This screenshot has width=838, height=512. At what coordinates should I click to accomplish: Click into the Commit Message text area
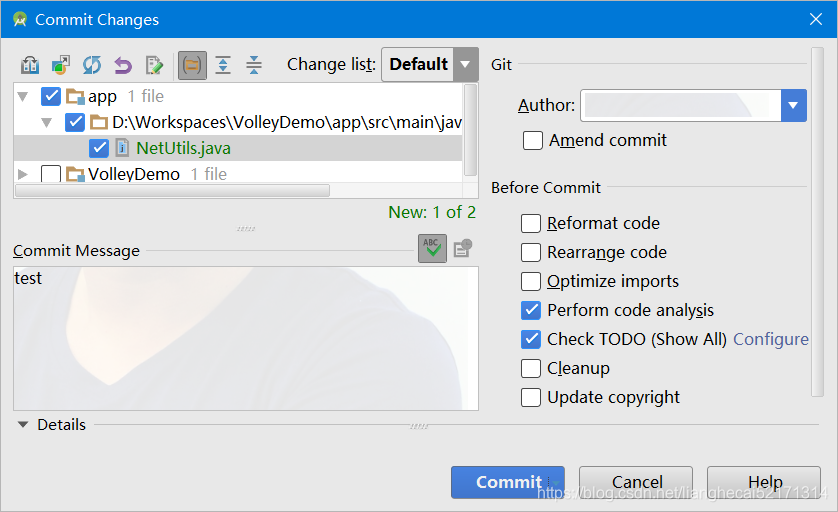(246, 339)
